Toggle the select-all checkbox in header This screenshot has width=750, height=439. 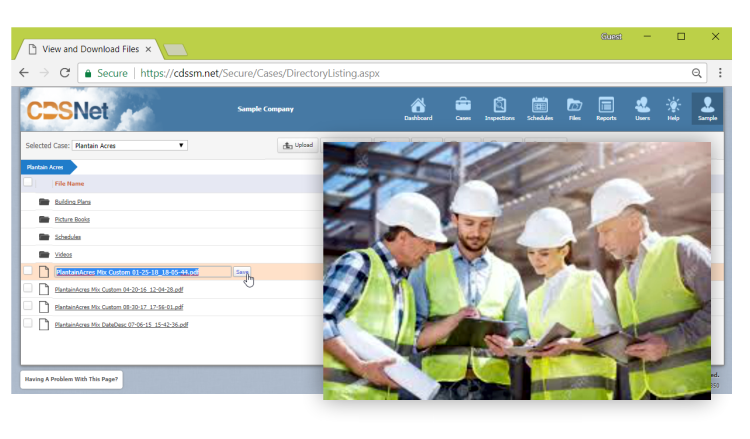click(x=28, y=183)
